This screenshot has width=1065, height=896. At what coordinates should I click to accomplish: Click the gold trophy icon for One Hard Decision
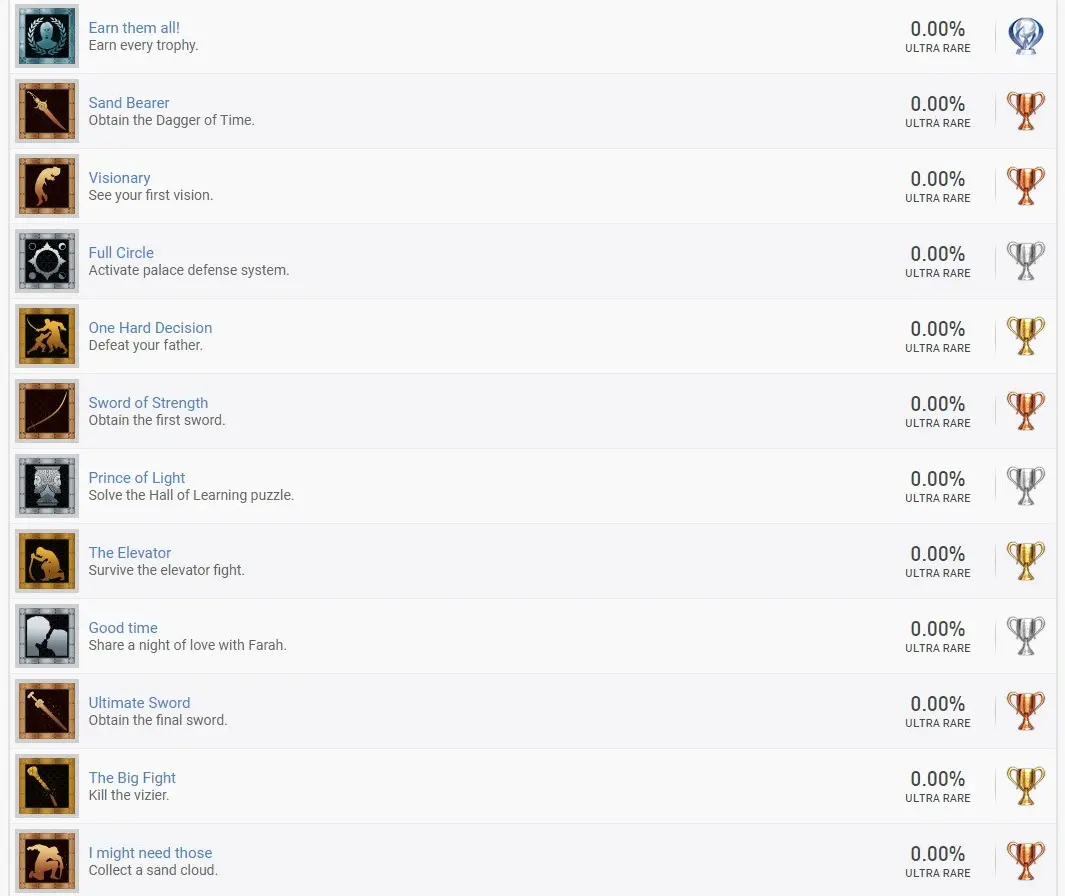(x=1025, y=336)
